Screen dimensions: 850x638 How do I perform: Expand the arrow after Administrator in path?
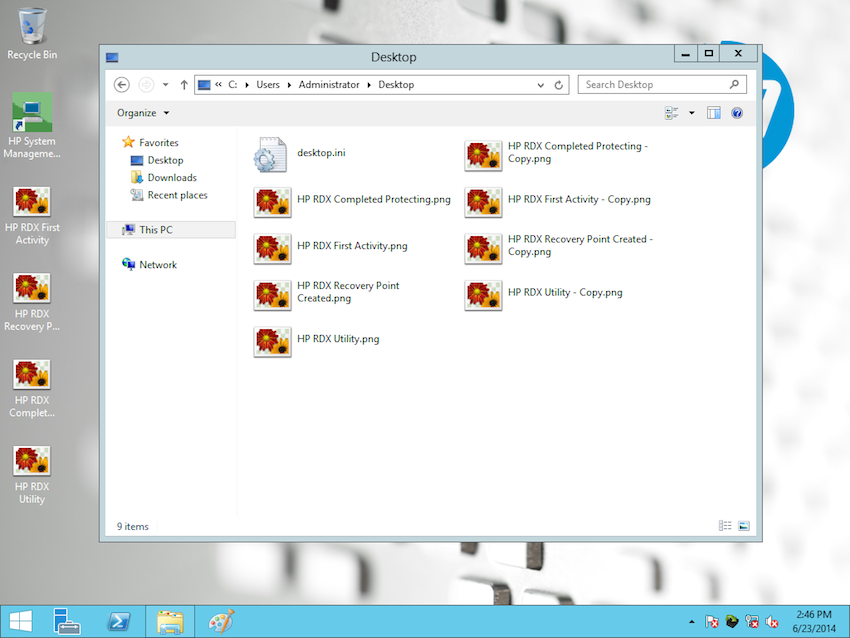click(x=369, y=85)
